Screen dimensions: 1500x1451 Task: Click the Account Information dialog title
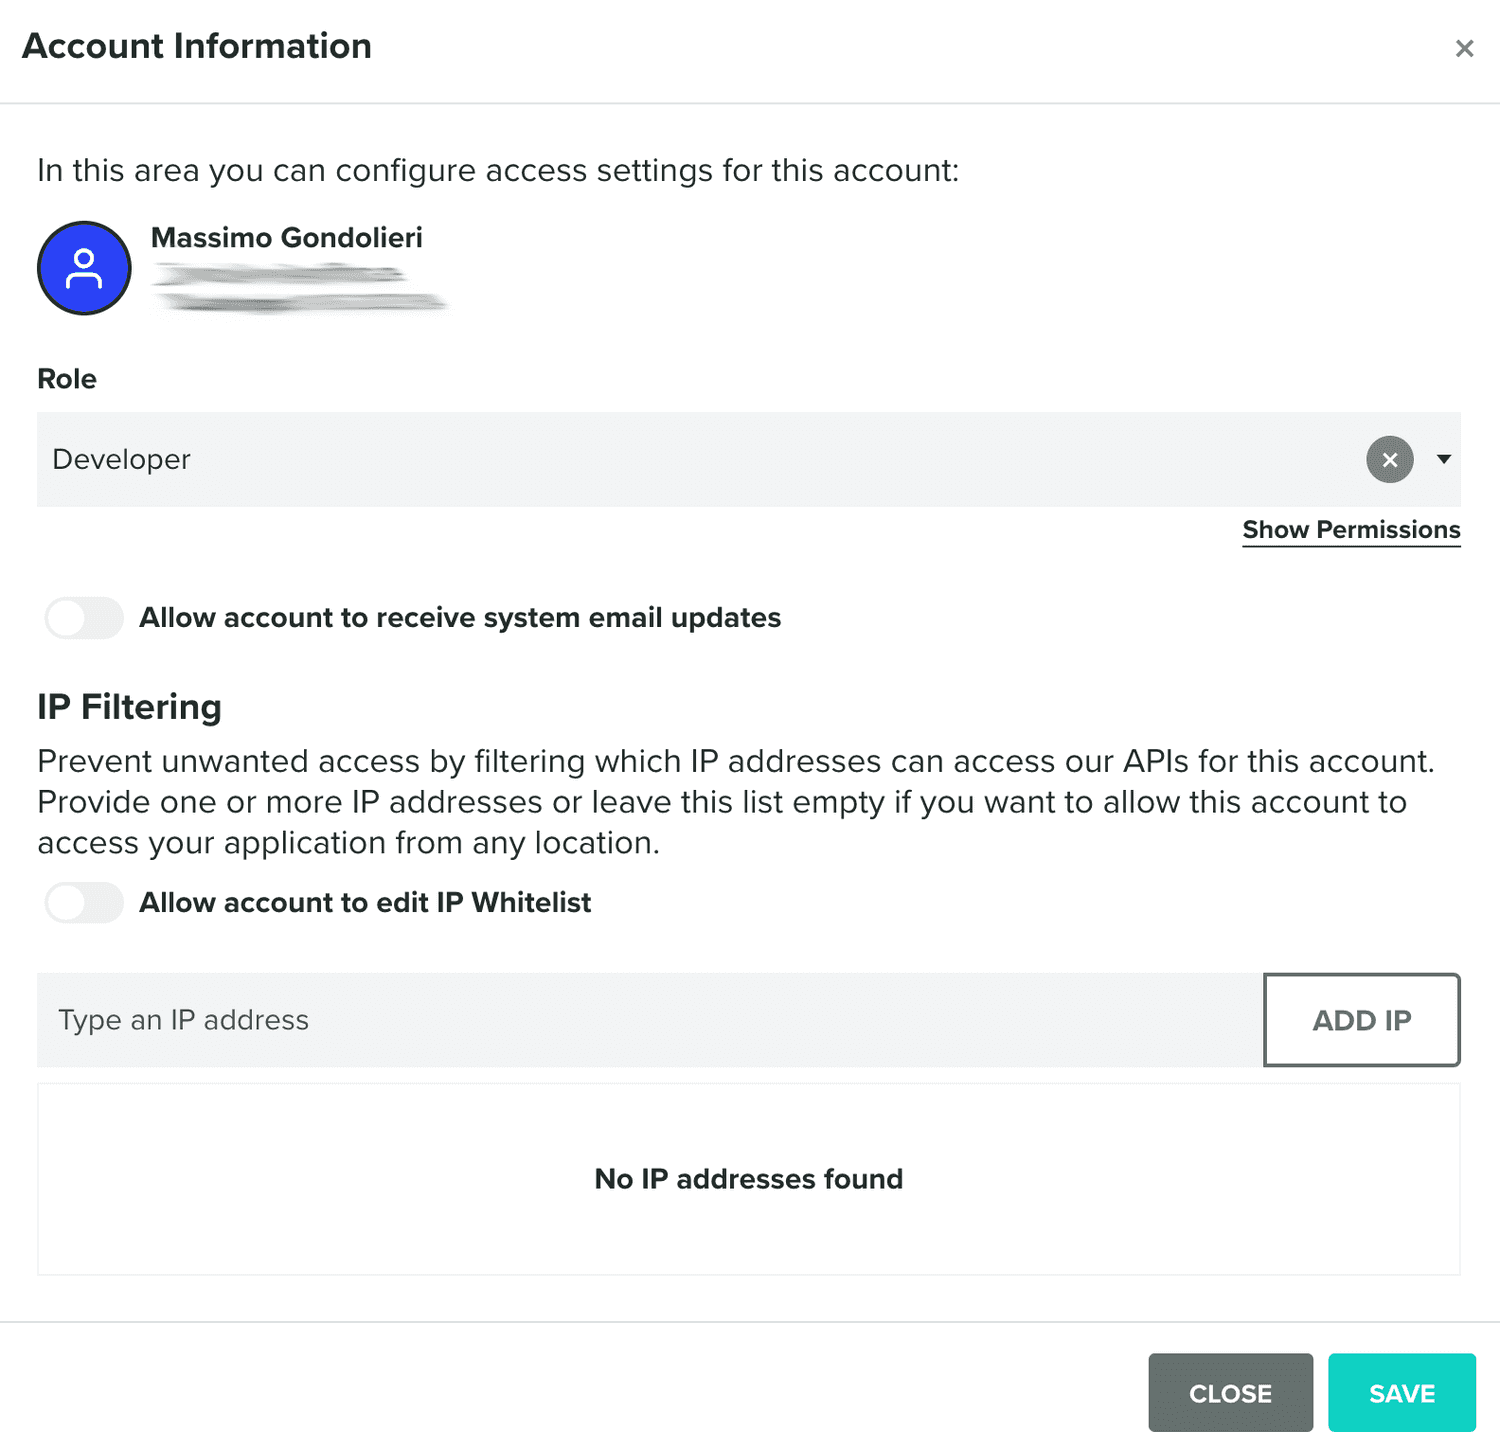pos(198,46)
